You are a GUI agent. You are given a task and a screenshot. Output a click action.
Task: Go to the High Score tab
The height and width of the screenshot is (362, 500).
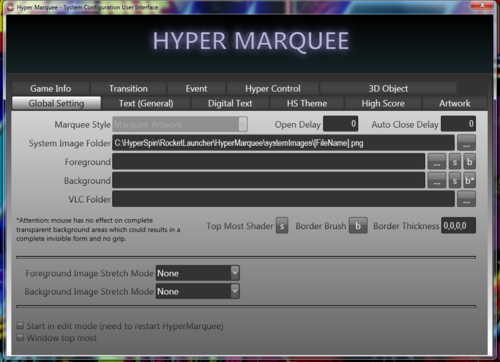383,103
